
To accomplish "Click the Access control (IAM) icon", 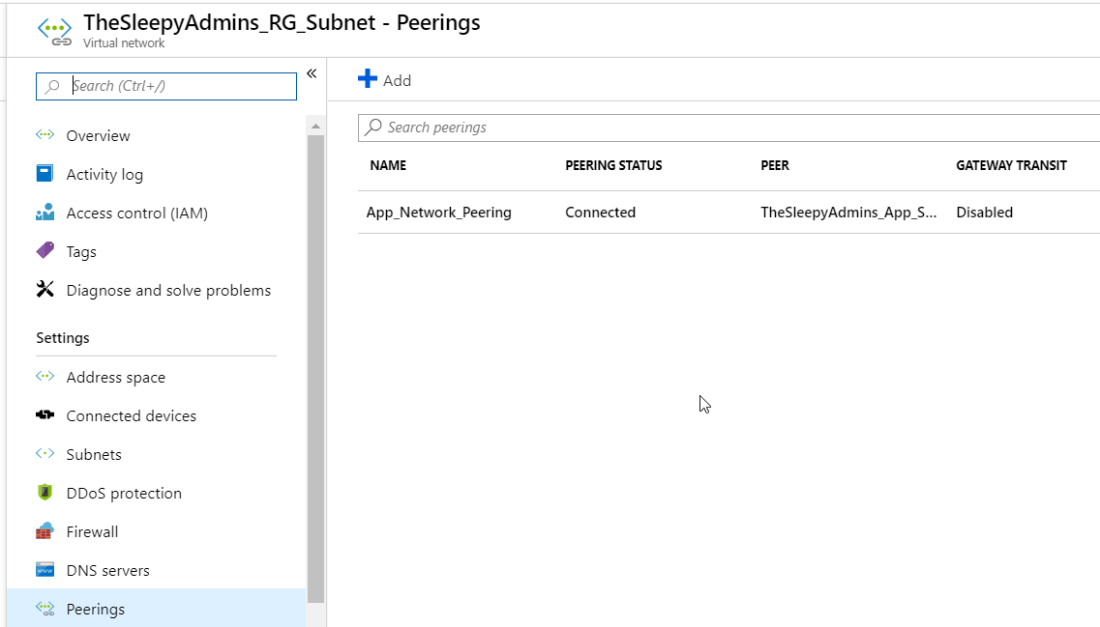I will (x=44, y=213).
